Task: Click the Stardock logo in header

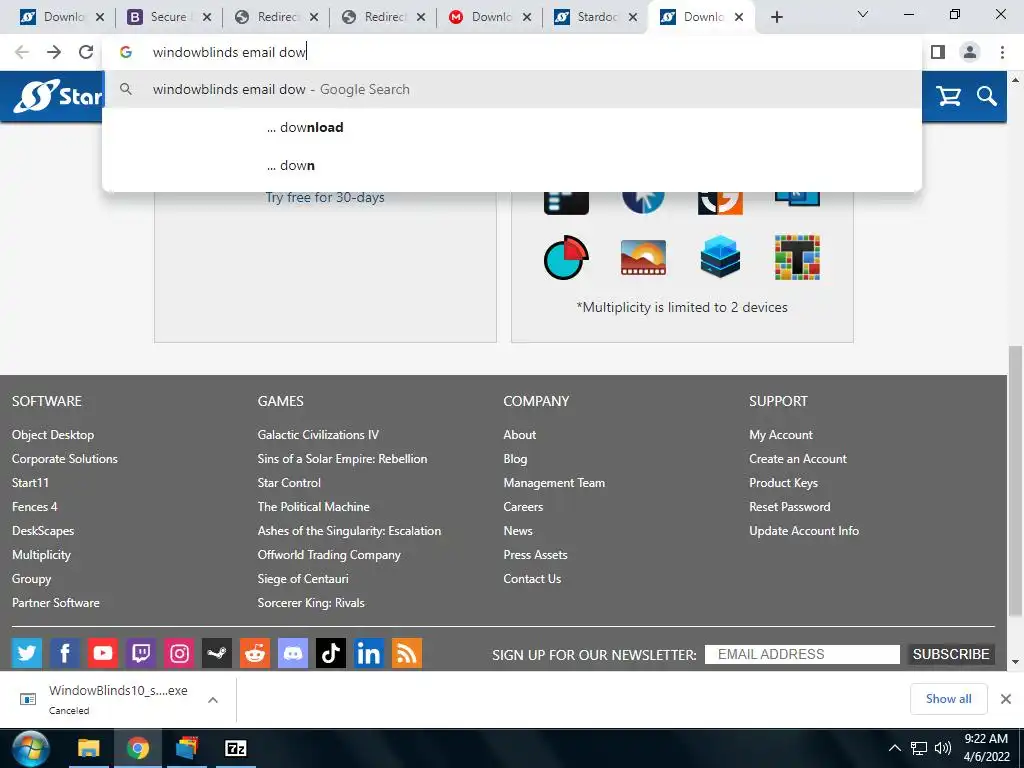Action: point(57,96)
